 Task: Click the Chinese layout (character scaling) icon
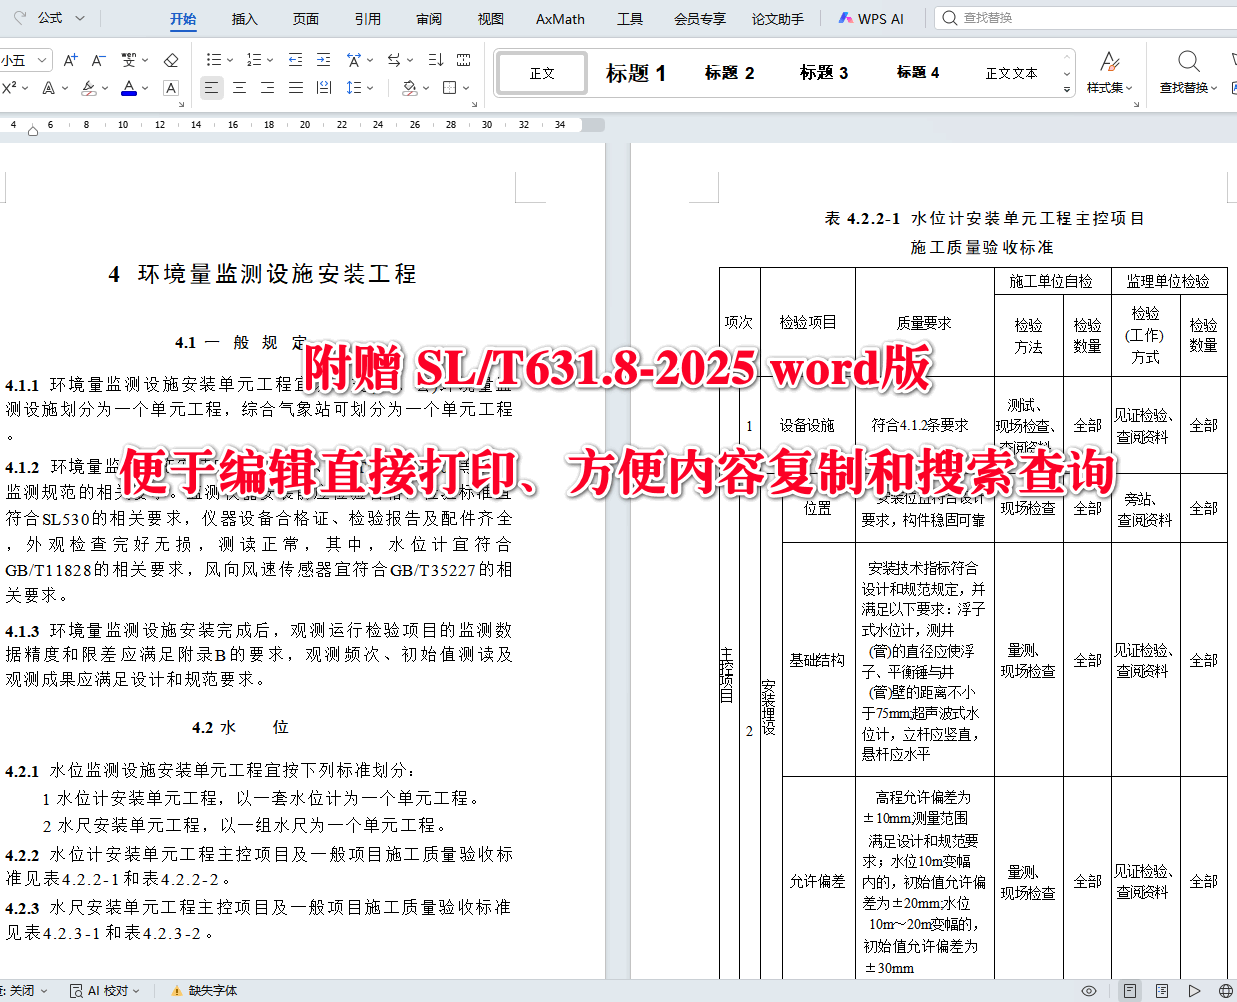(x=354, y=60)
